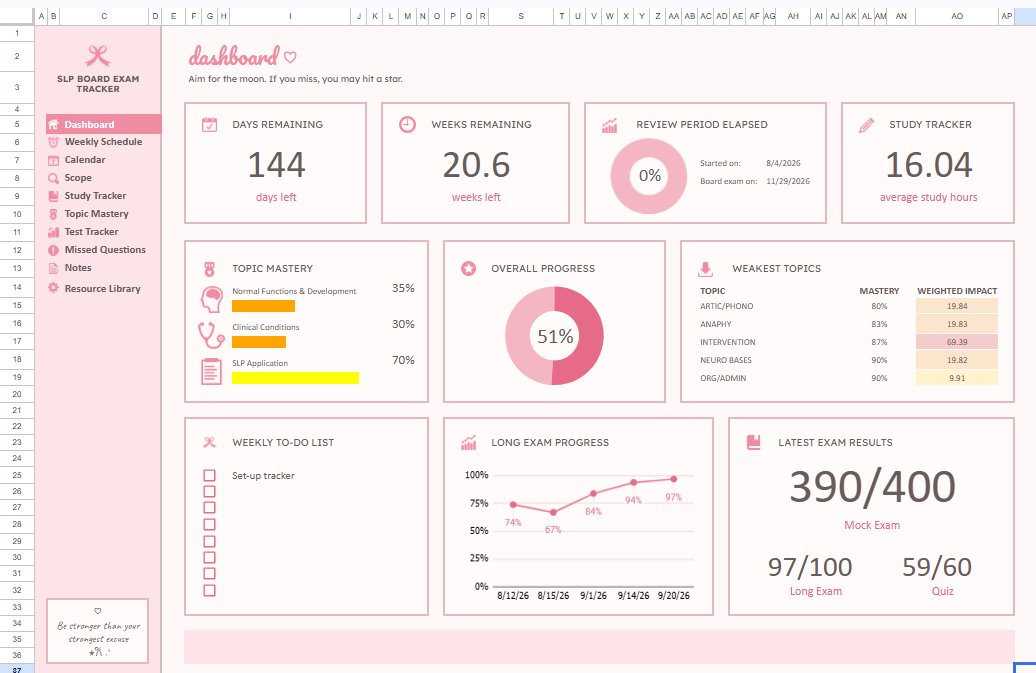
Task: Click the 59/60 quiz score
Action: coord(937,567)
